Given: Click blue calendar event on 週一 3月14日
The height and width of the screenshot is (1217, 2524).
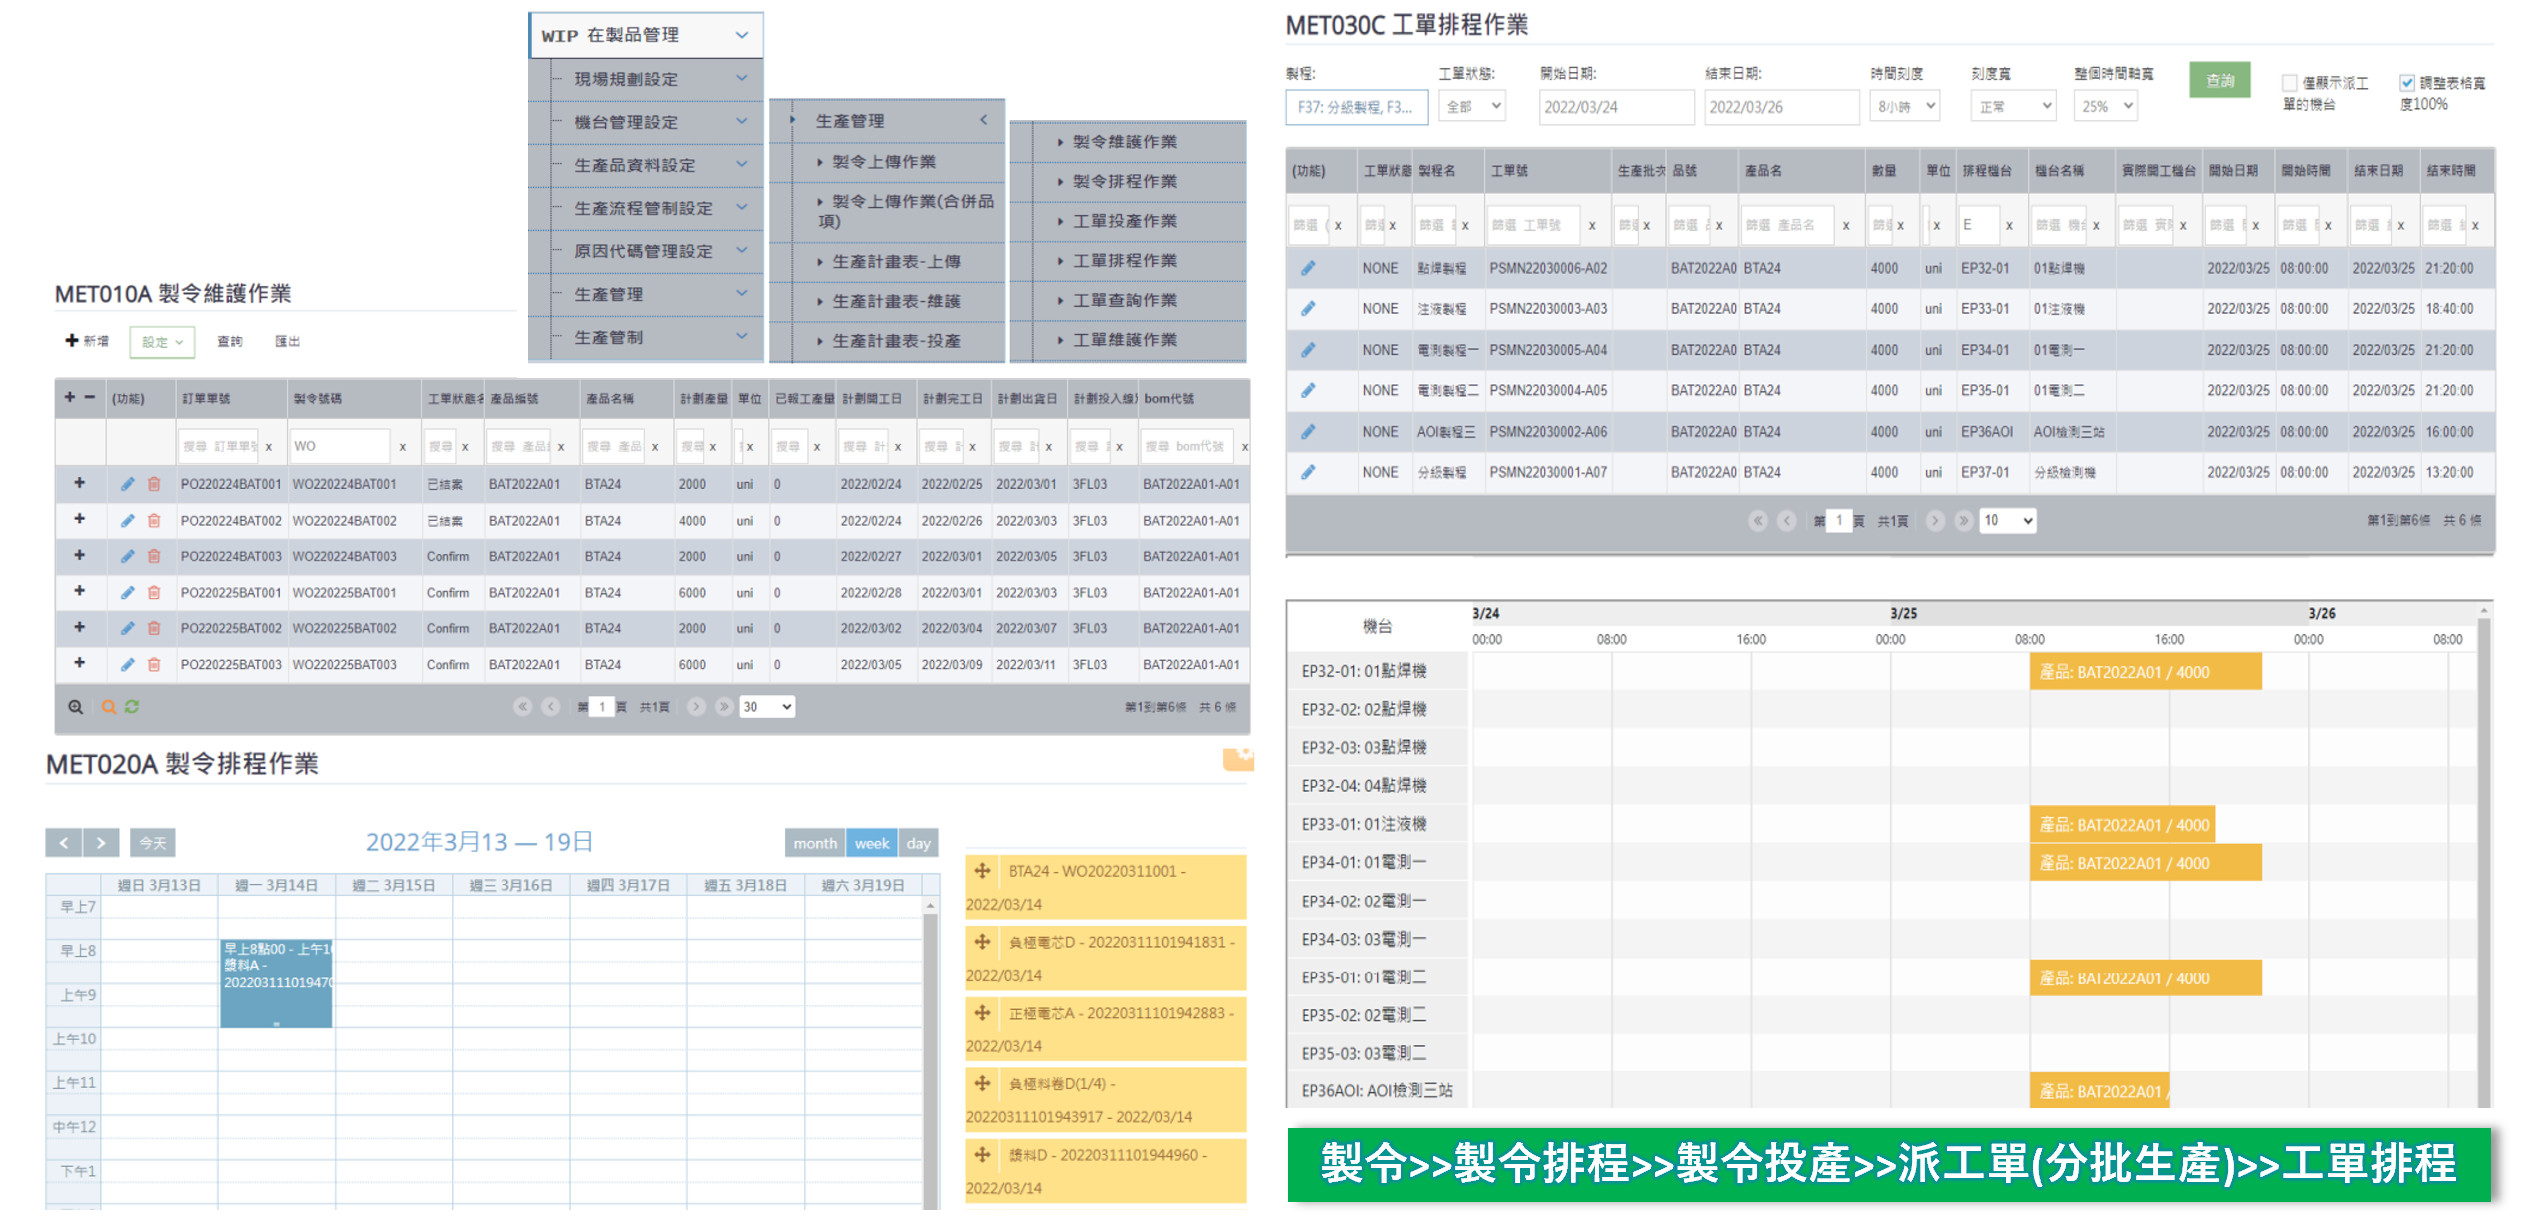Looking at the screenshot, I should tap(276, 984).
